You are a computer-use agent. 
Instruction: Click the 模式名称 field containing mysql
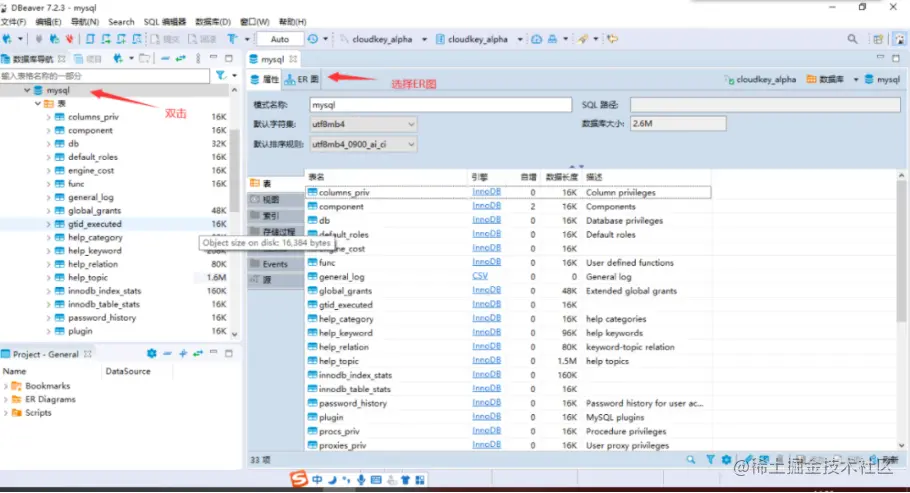pyautogui.click(x=440, y=105)
